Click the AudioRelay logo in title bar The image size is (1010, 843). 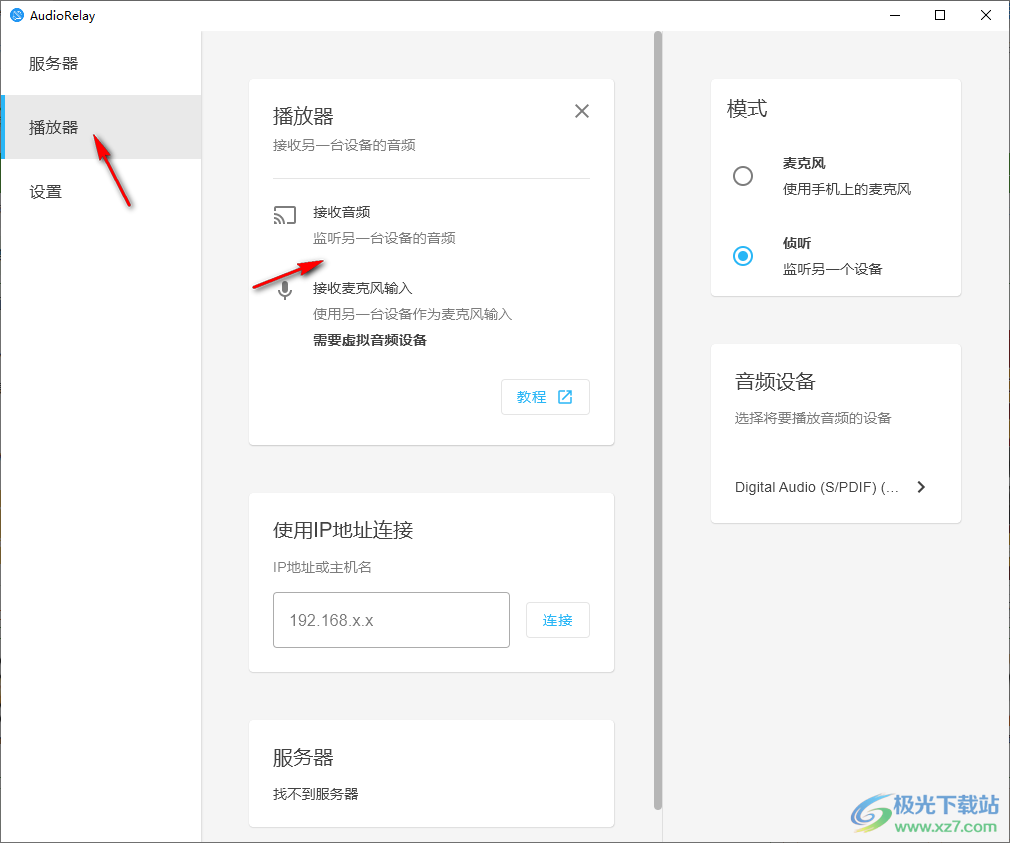[16, 16]
